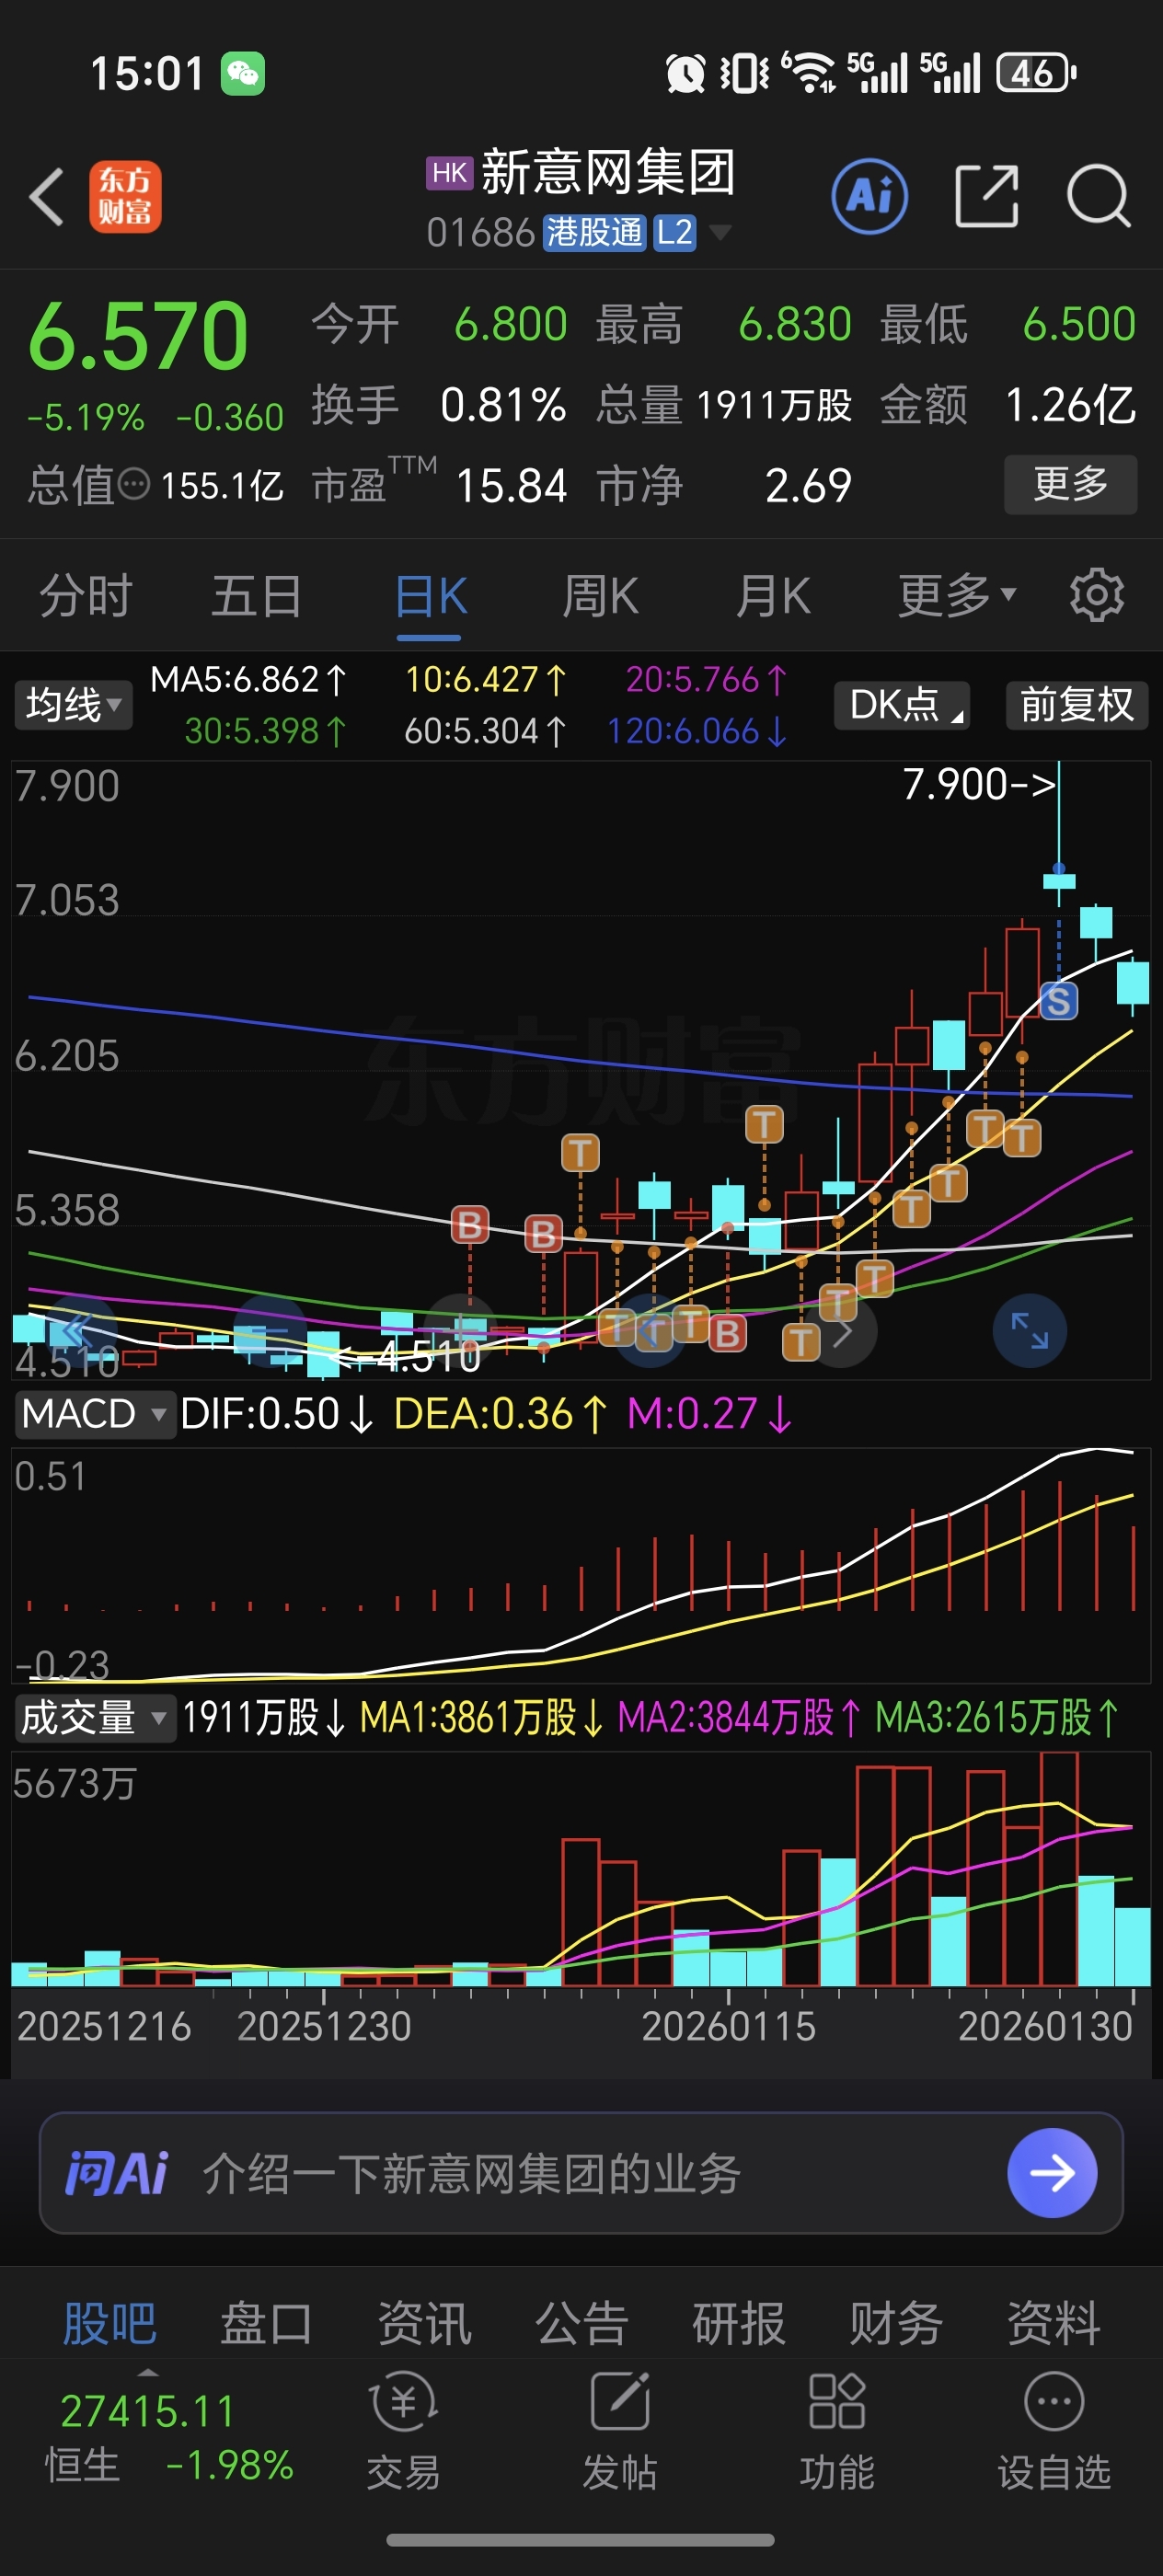Switch to the 月K tab
The image size is (1163, 2576).
[x=773, y=596]
